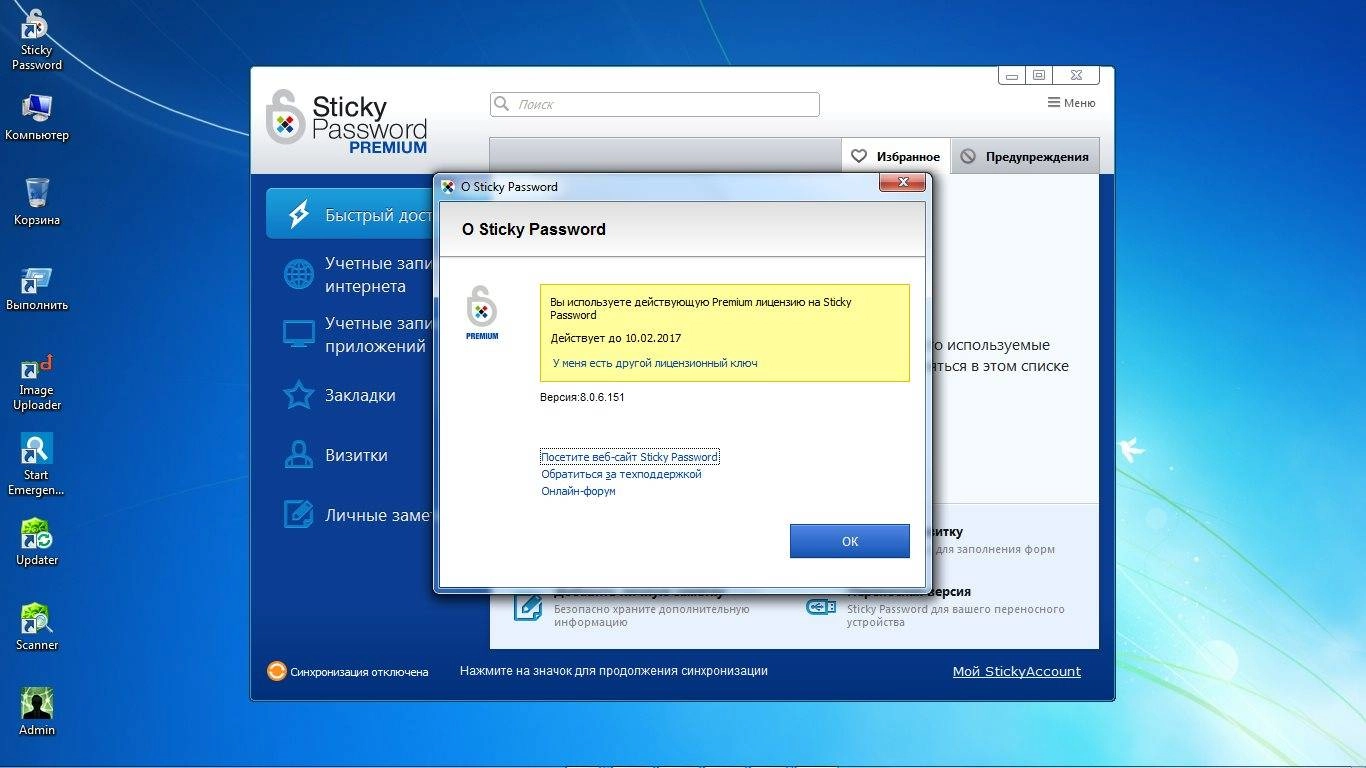Select Визитки in the sidebar
The width and height of the screenshot is (1366, 768).
coord(350,455)
